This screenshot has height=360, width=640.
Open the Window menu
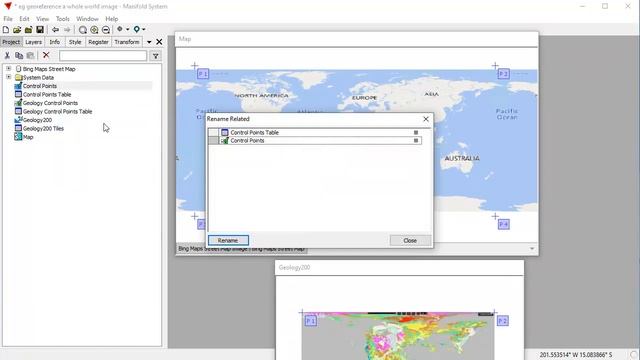coord(87,19)
